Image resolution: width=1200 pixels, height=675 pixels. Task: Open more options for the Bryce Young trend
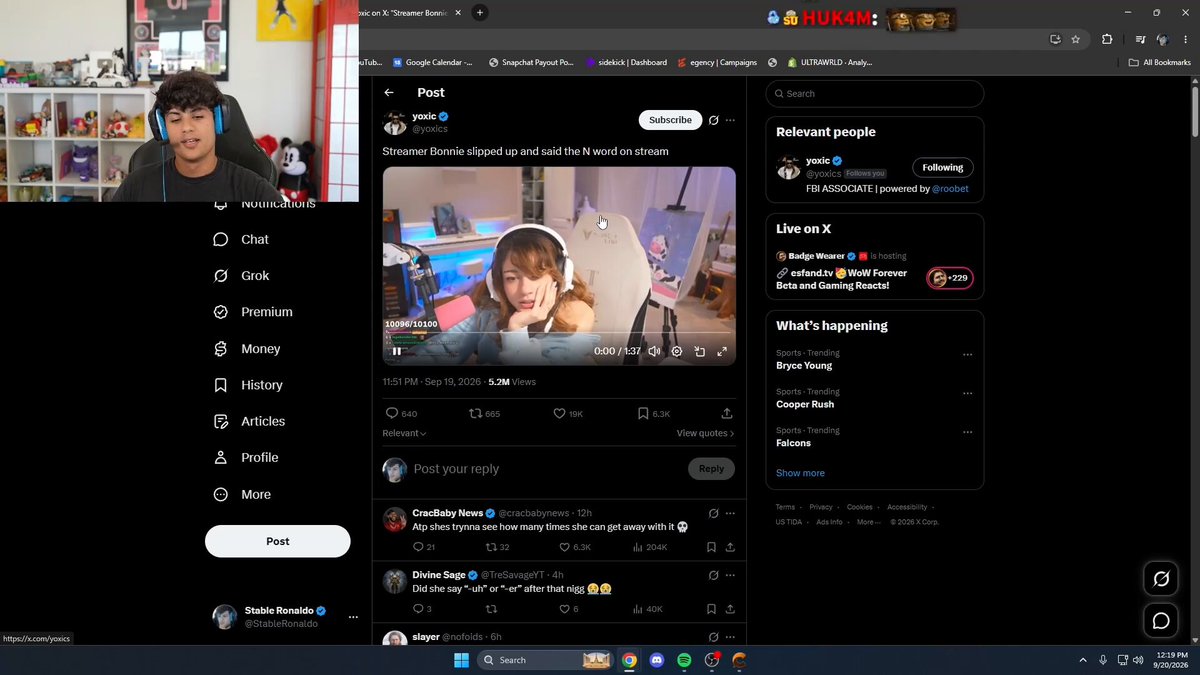click(967, 355)
